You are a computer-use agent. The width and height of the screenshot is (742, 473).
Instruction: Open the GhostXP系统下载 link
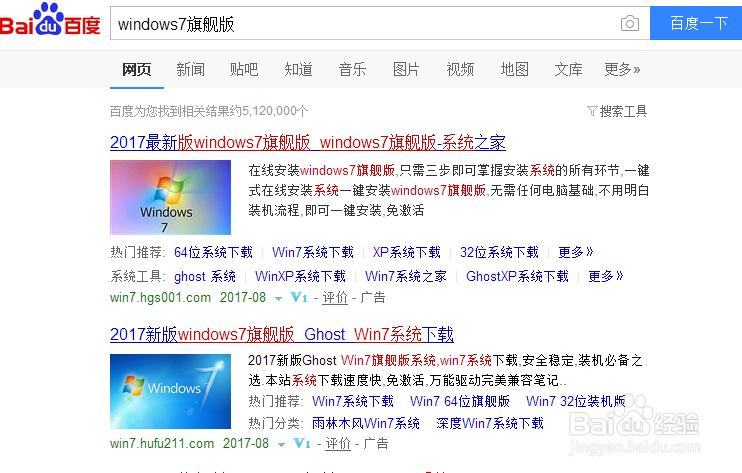tap(517, 276)
